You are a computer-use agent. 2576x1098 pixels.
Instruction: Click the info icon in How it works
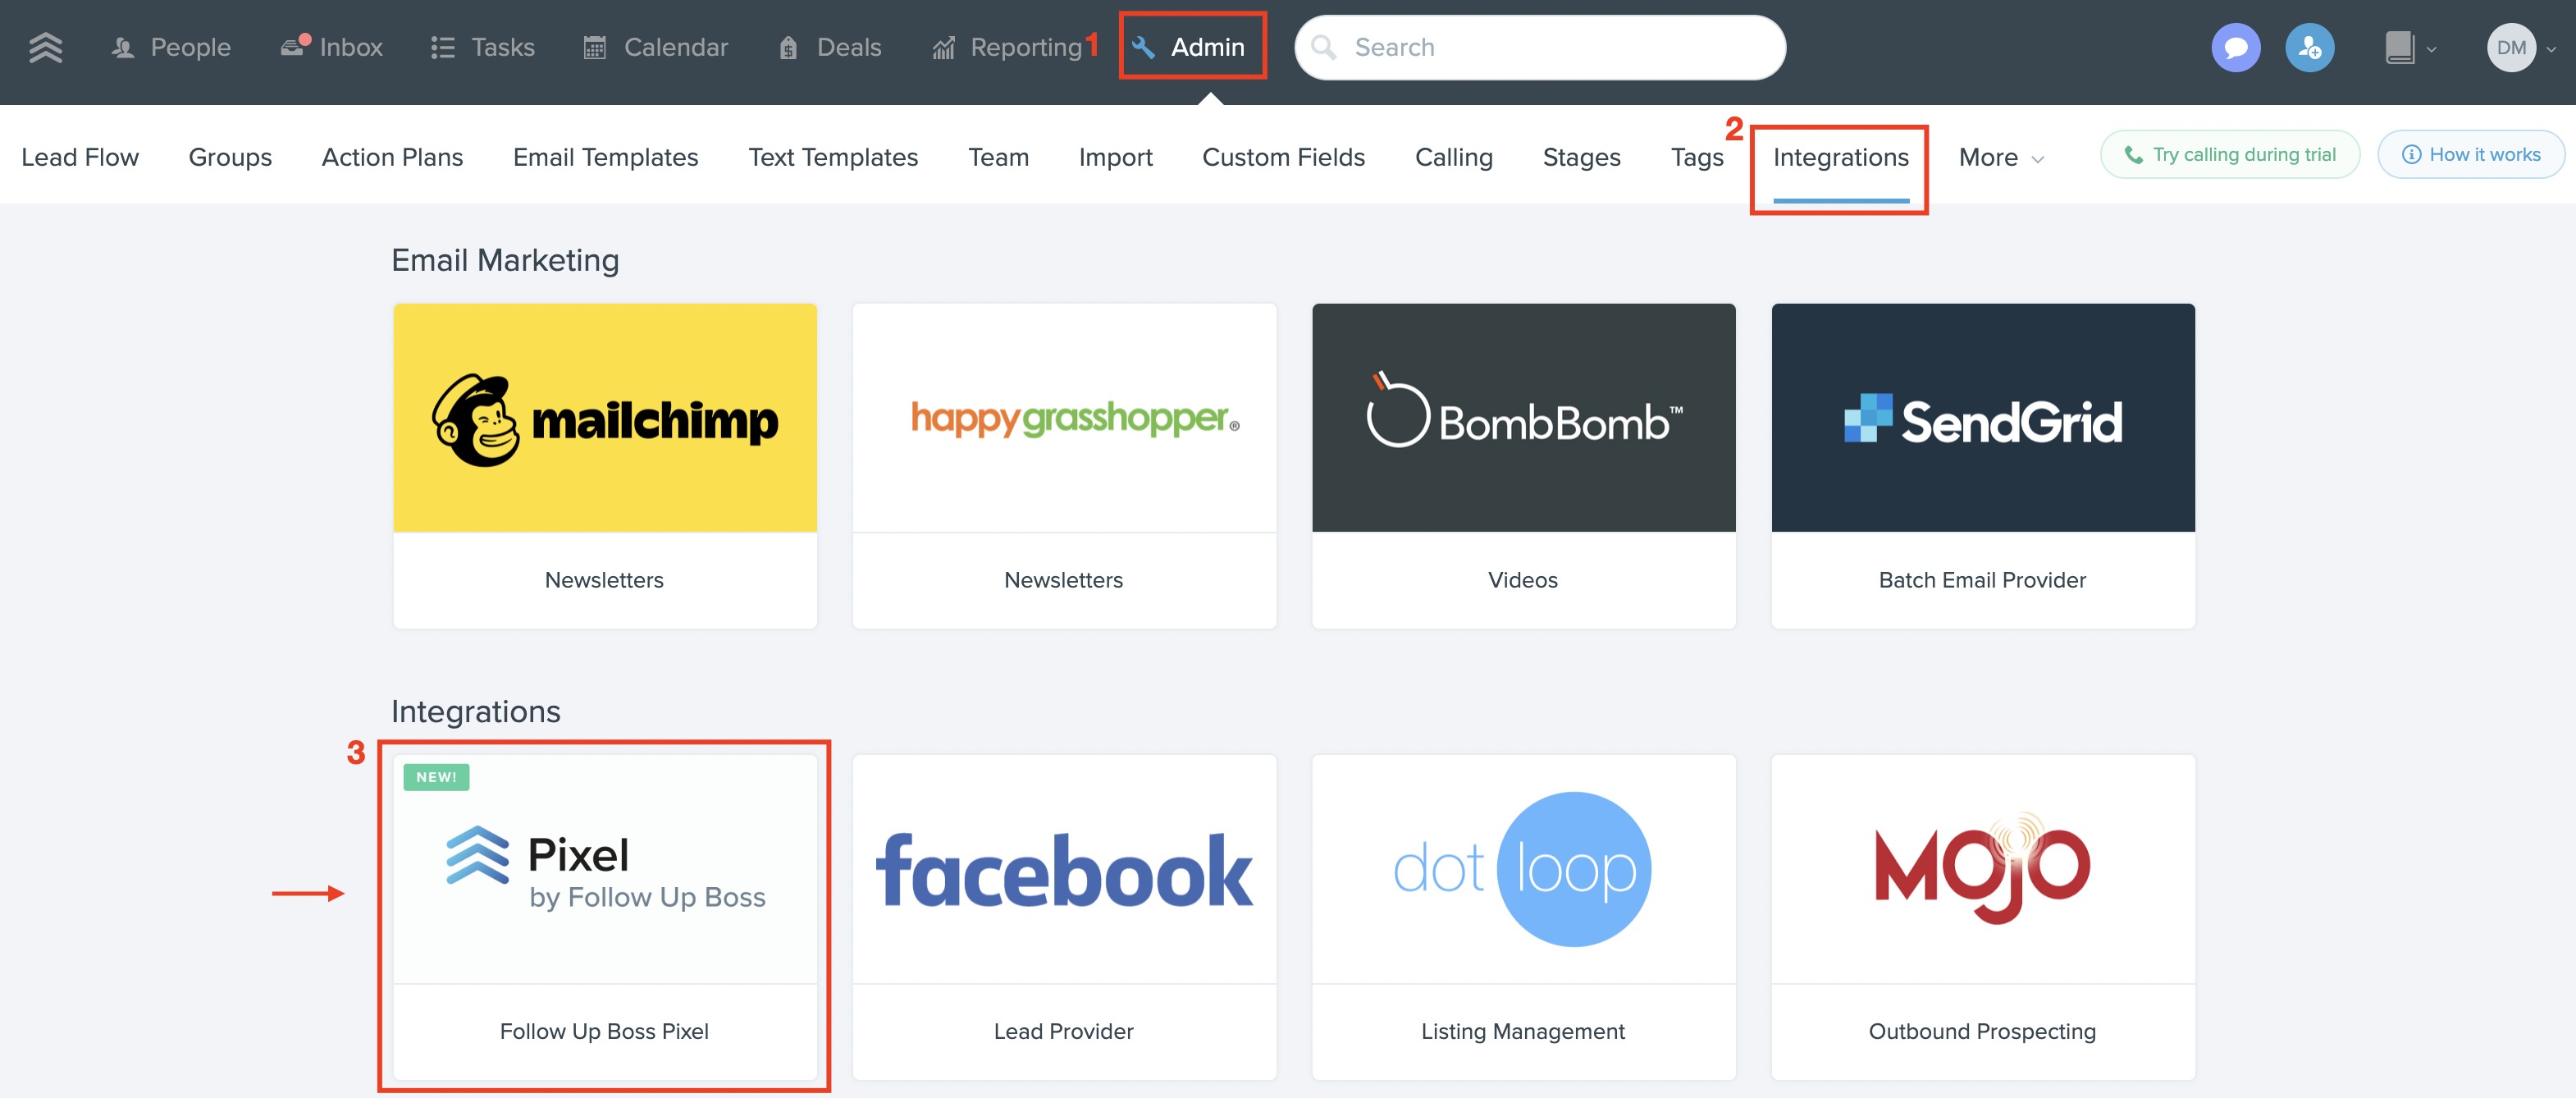(2411, 155)
